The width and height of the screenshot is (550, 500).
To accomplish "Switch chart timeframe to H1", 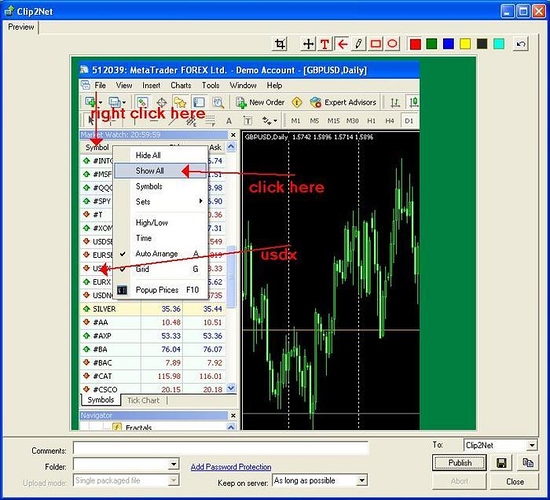I will pos(371,121).
